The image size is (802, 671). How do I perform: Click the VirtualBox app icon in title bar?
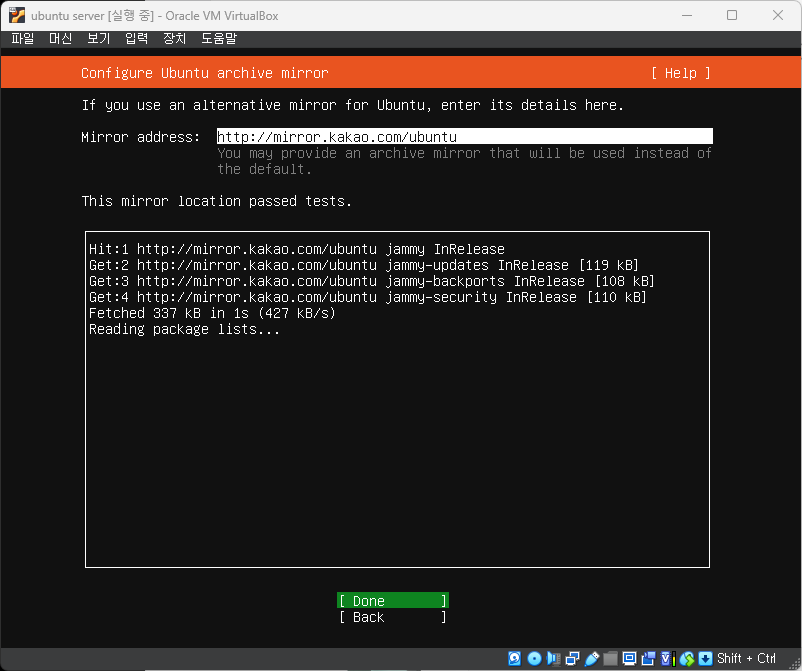click(17, 15)
